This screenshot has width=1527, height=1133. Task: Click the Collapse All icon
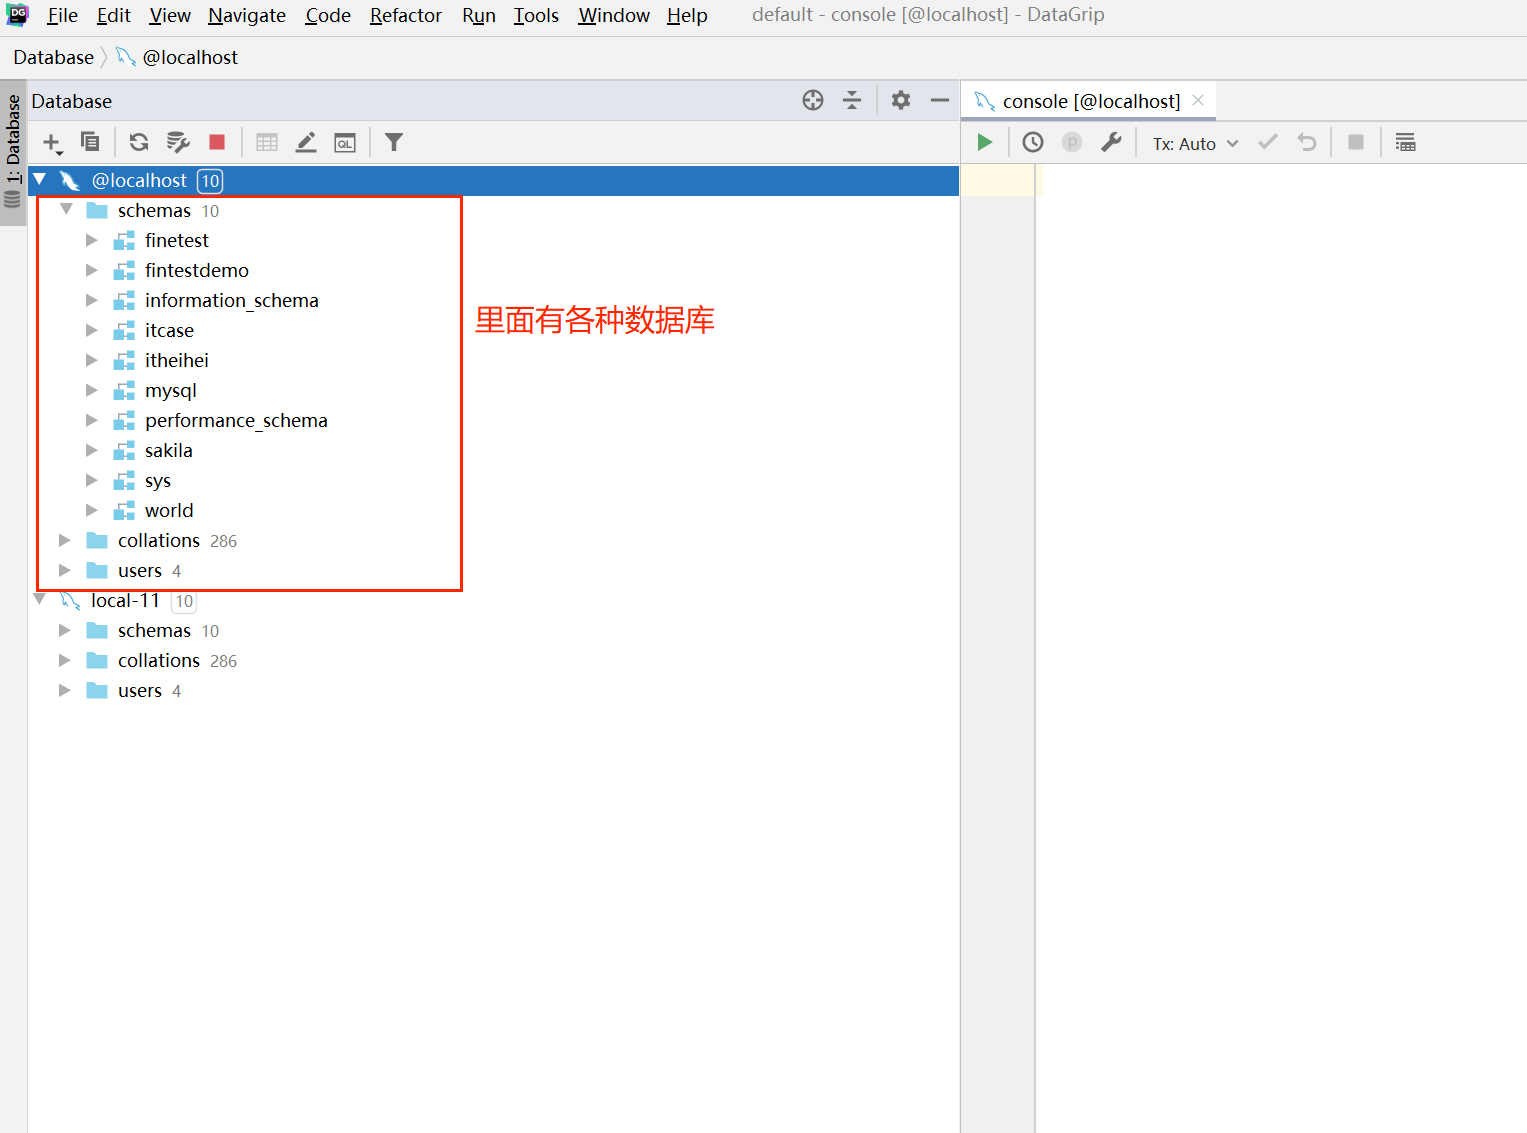[852, 100]
